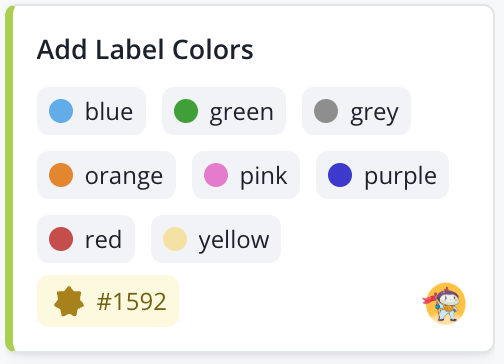Click the card's green left border
504x364 pixels.
click(9, 178)
